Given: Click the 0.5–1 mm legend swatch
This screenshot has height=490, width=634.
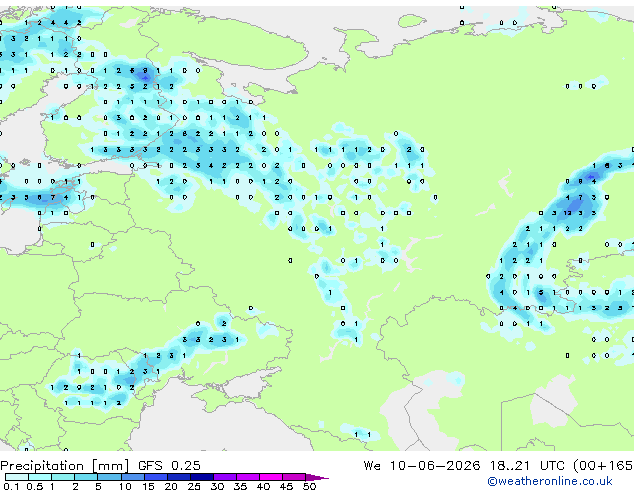Looking at the screenshot, I should tap(40, 477).
